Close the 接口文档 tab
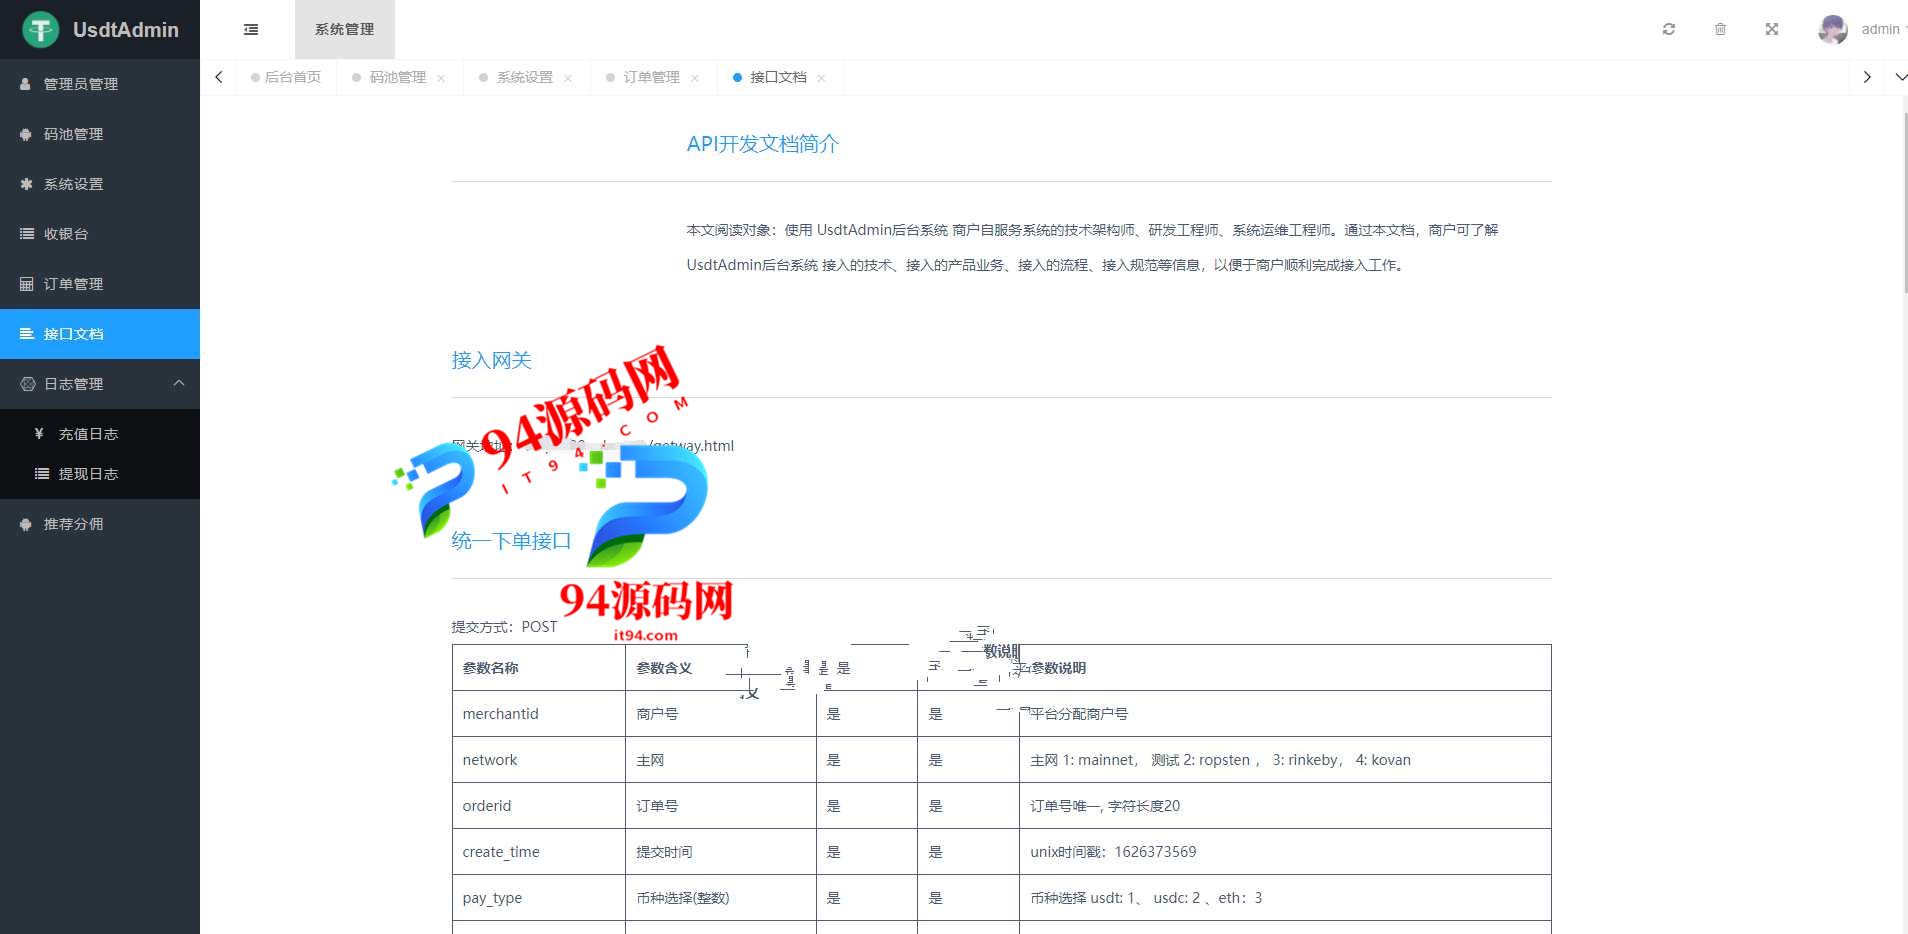Image resolution: width=1908 pixels, height=934 pixels. (821, 78)
